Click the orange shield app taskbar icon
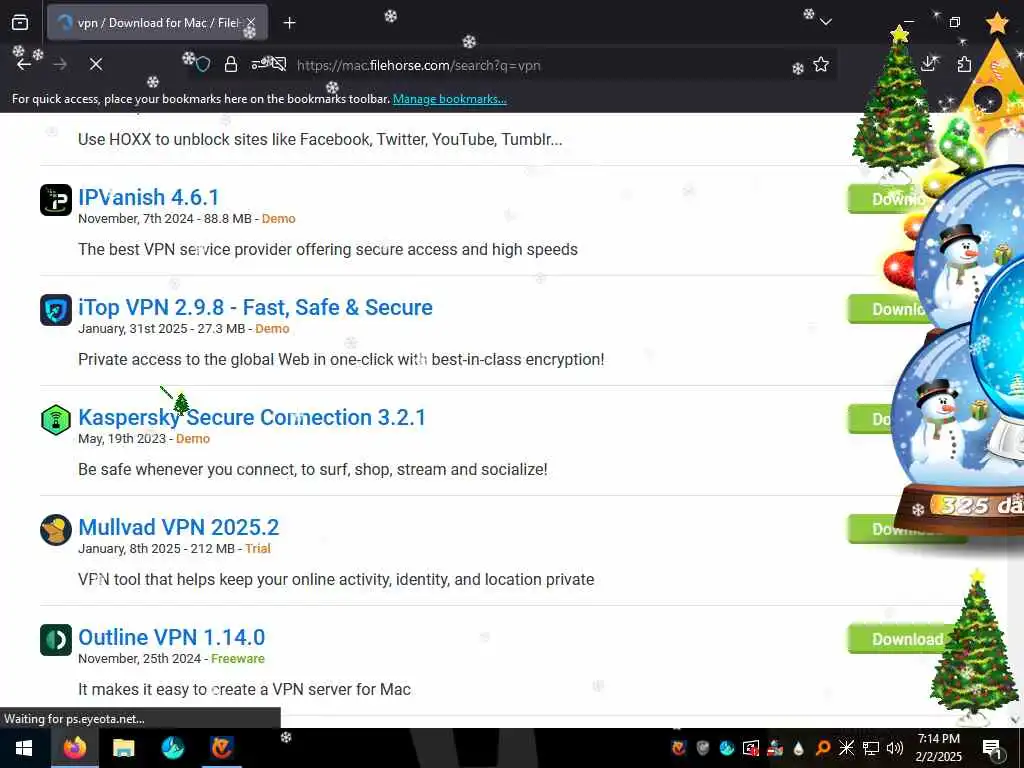The image size is (1024, 768). click(222, 748)
